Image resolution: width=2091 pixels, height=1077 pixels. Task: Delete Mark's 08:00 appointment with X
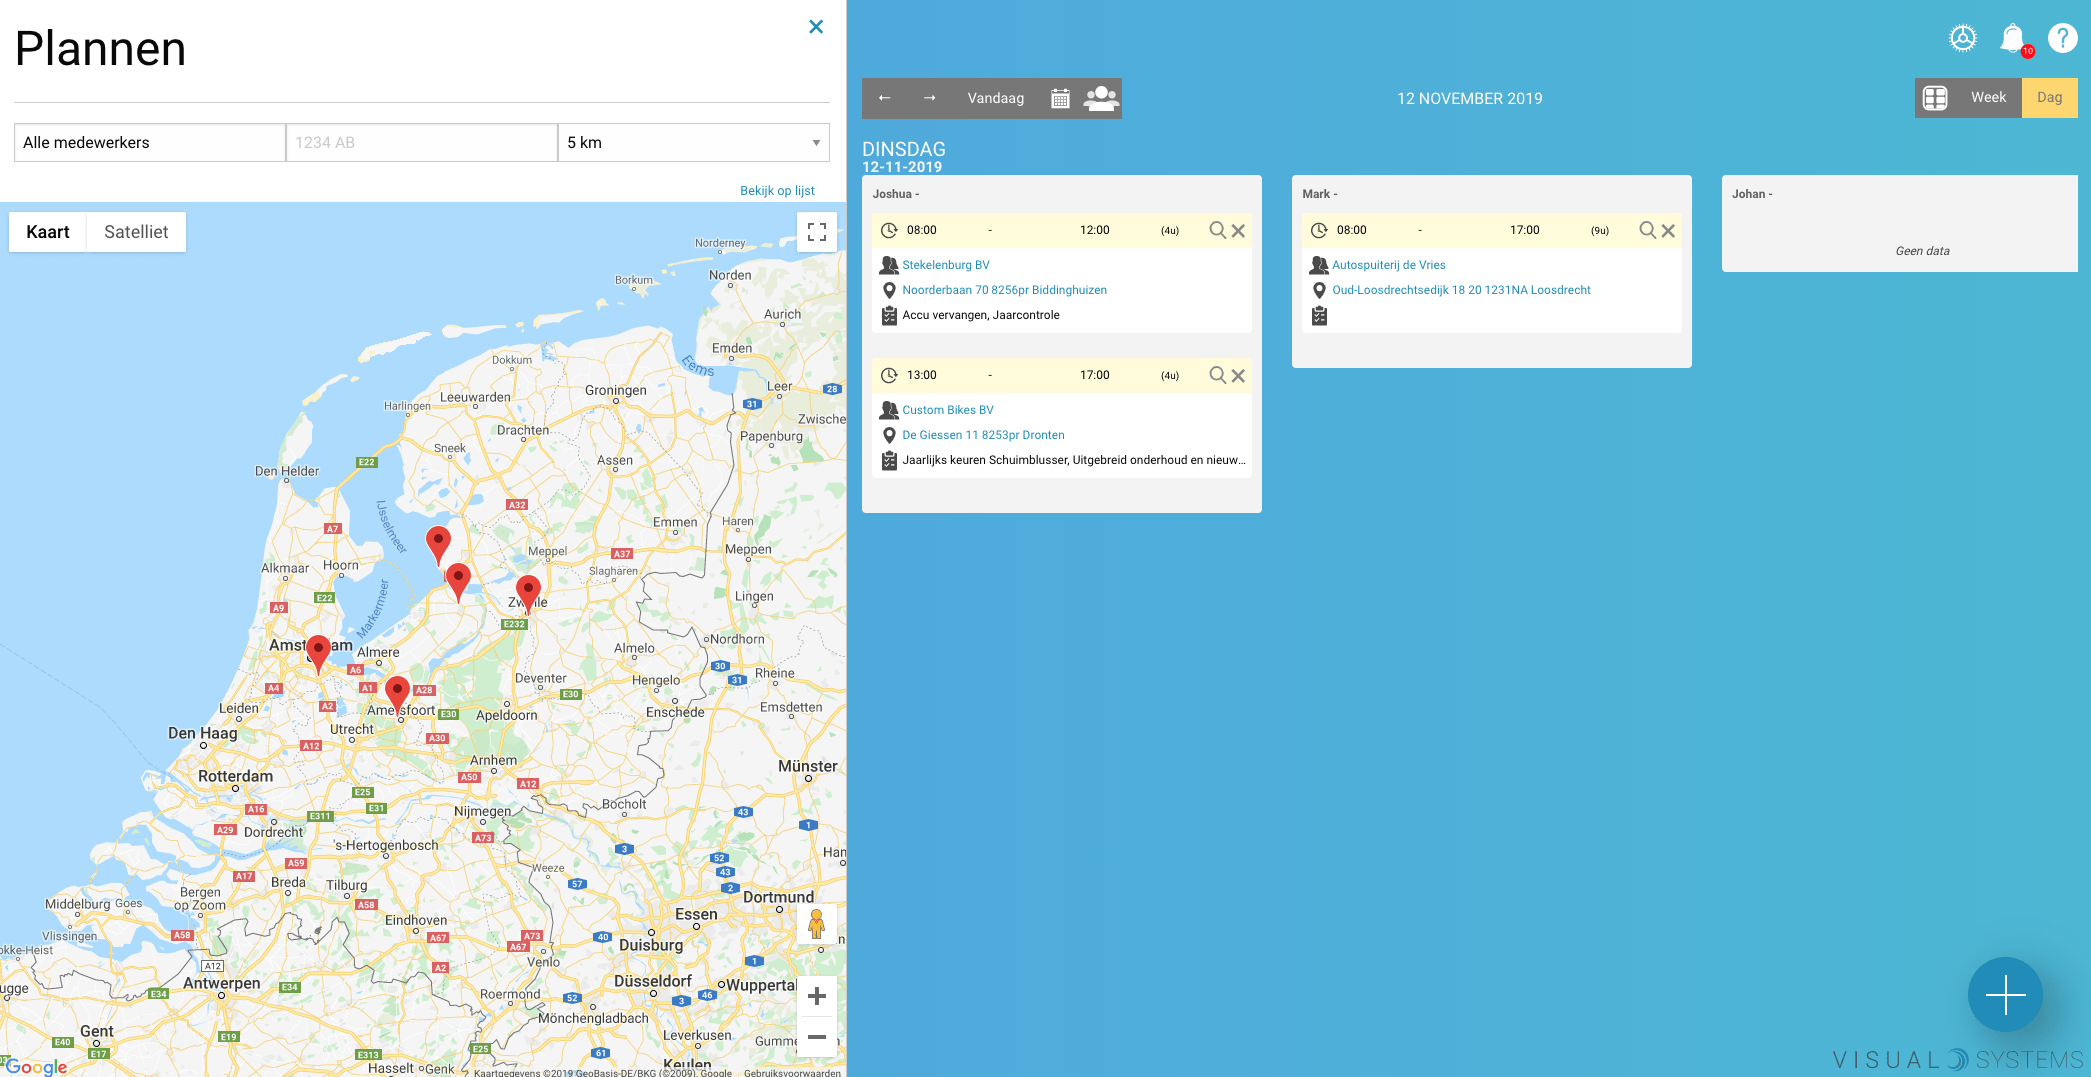(1668, 231)
